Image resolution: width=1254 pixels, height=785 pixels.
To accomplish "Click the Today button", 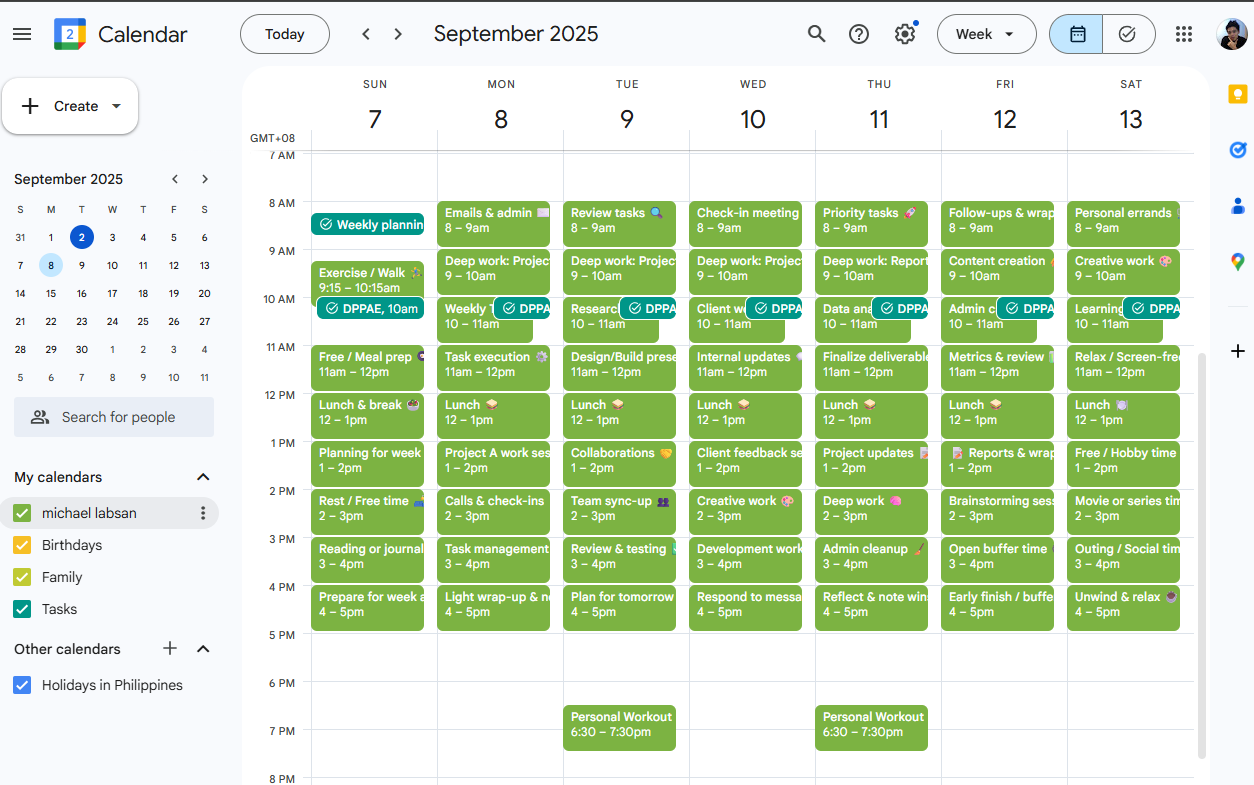I will [284, 34].
